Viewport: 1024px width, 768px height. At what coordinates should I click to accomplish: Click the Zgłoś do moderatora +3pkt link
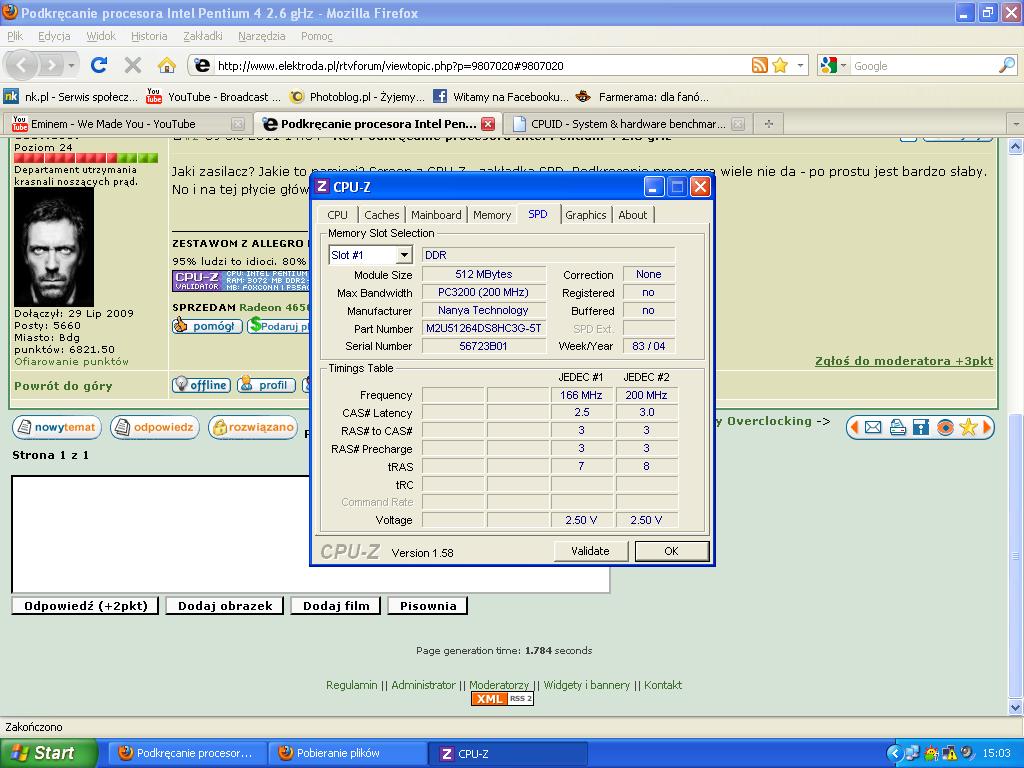click(x=904, y=360)
